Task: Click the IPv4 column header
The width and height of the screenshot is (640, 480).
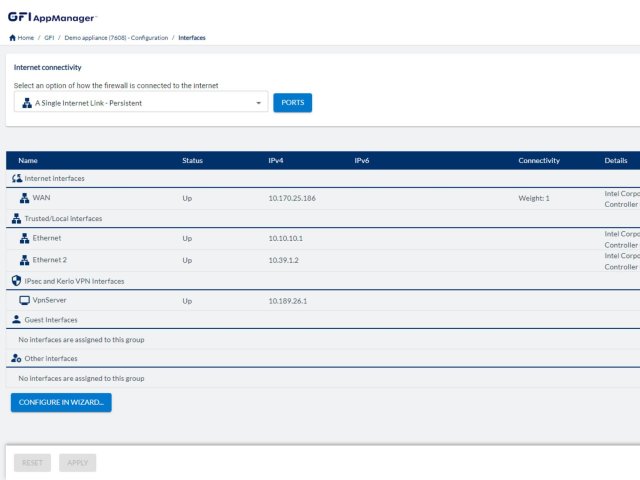Action: point(276,160)
